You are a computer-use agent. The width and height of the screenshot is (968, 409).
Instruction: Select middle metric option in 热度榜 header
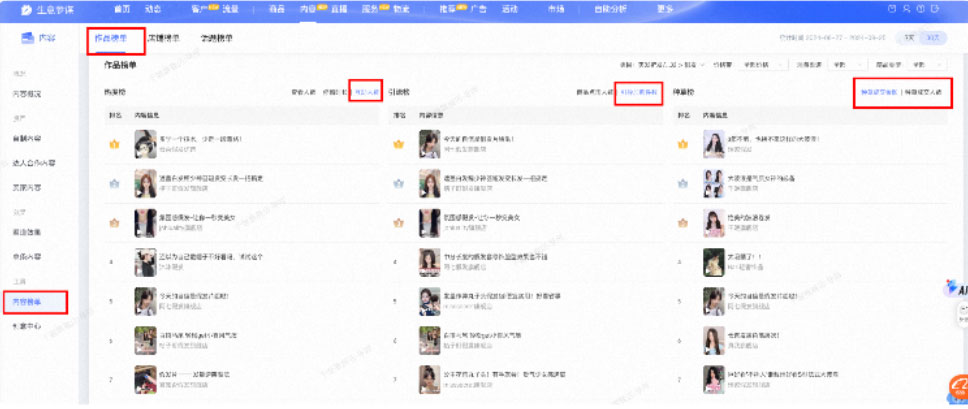click(x=336, y=92)
